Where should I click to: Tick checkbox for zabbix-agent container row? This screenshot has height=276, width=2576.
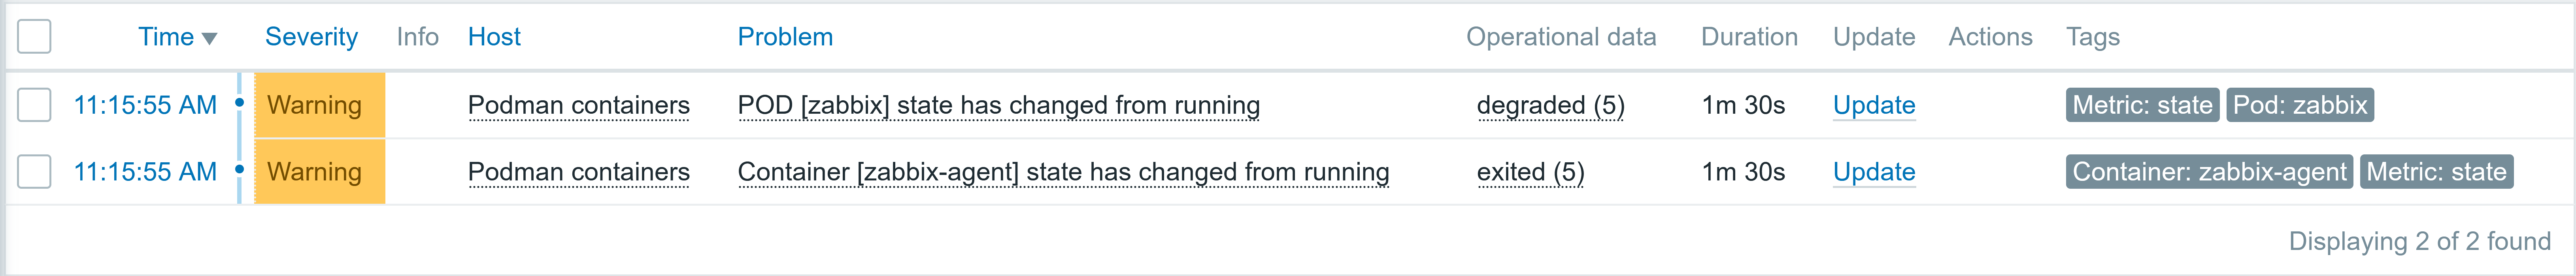(34, 172)
